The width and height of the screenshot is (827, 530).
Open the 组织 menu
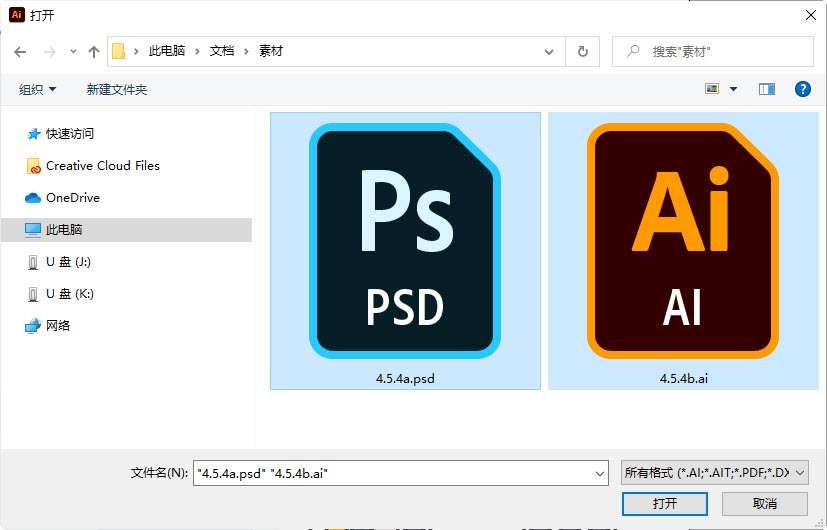tap(37, 90)
